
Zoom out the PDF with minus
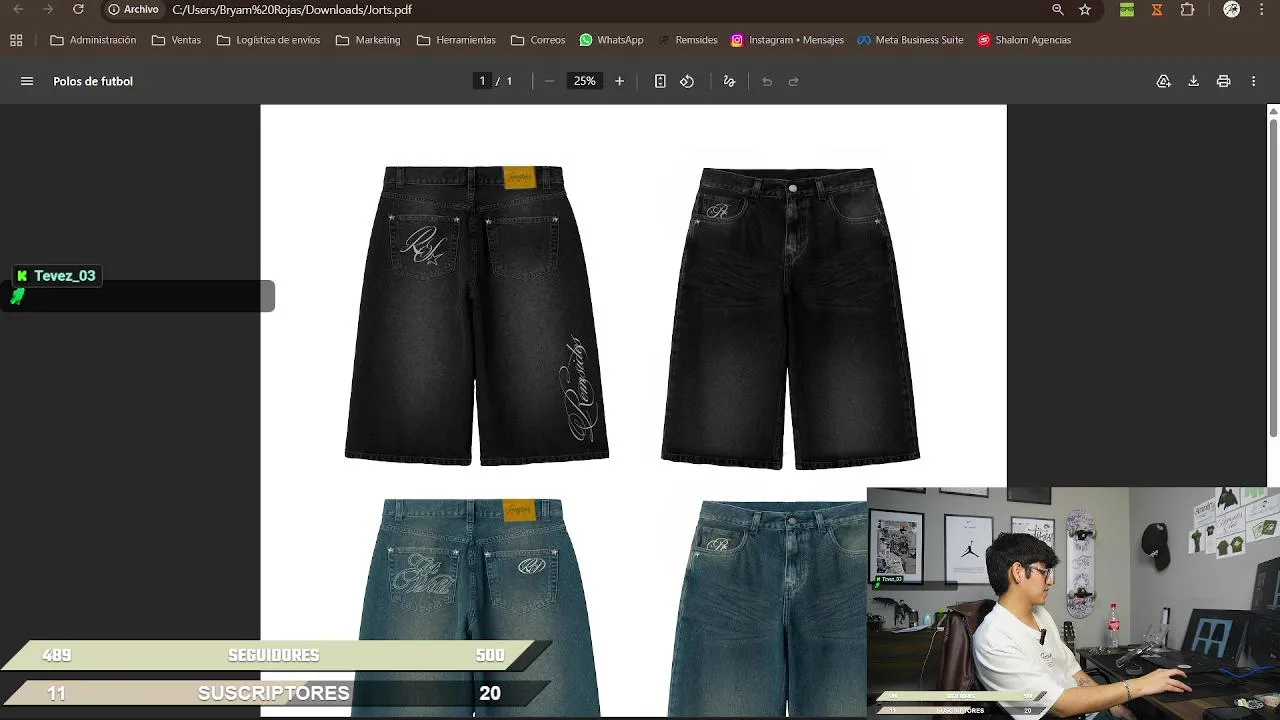pyautogui.click(x=549, y=81)
